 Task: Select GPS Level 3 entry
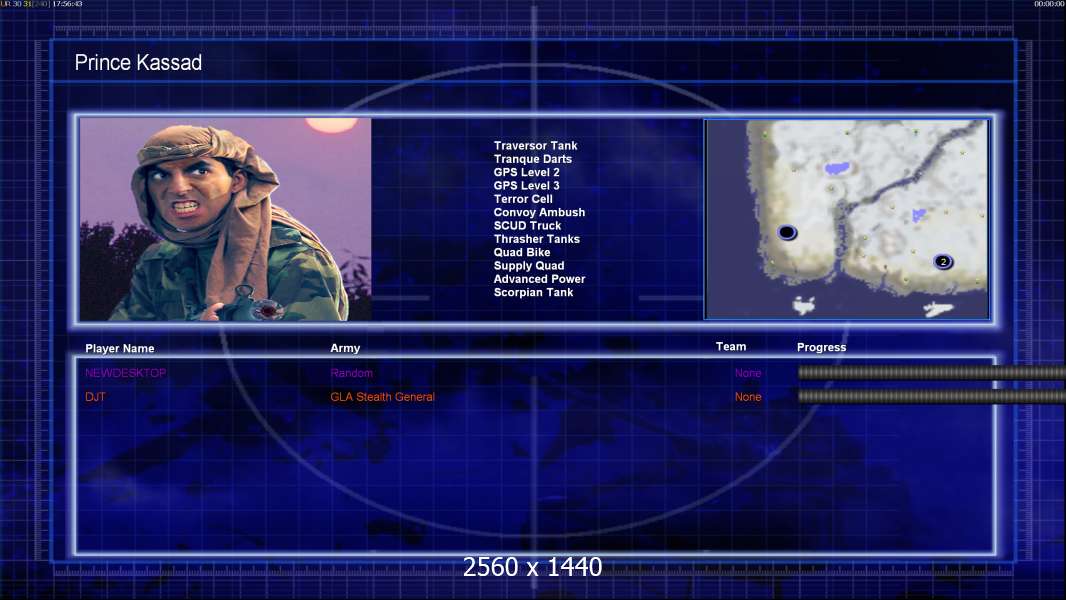tap(527, 186)
